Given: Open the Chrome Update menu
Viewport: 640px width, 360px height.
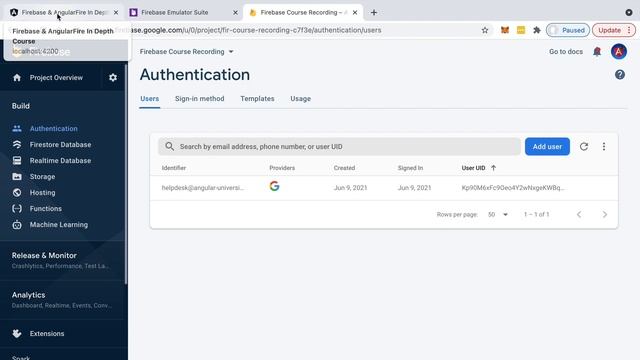Looking at the screenshot, I should (x=613, y=30).
